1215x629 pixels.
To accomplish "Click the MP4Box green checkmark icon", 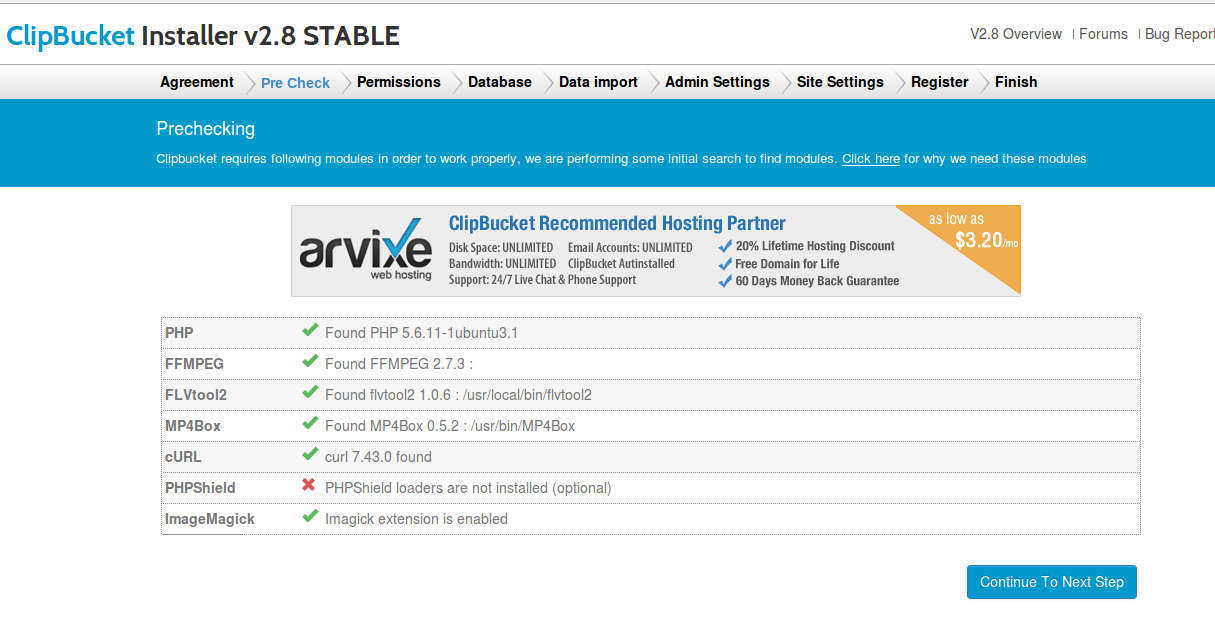I will [x=310, y=423].
